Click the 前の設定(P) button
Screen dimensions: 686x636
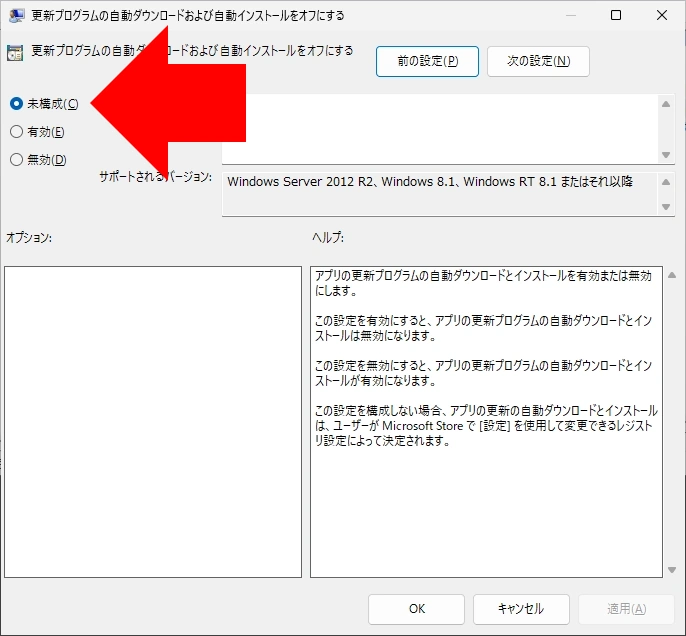427,61
